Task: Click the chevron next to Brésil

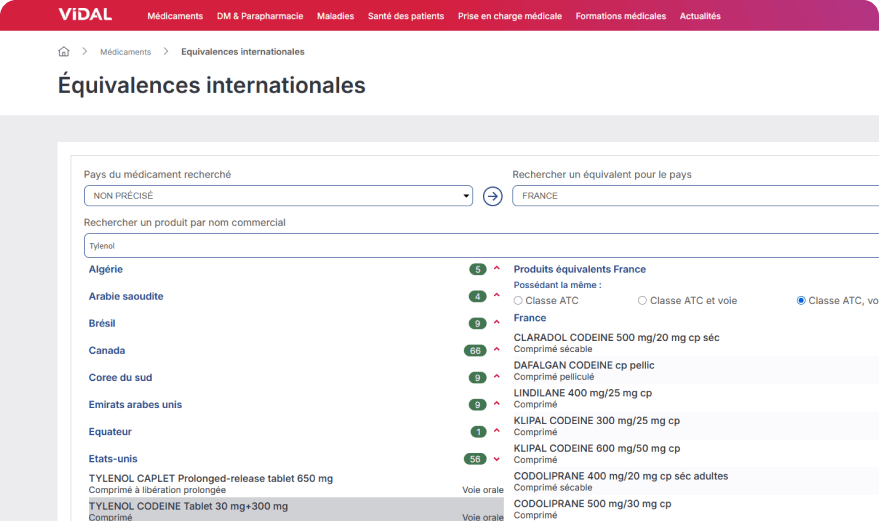Action: coord(497,322)
